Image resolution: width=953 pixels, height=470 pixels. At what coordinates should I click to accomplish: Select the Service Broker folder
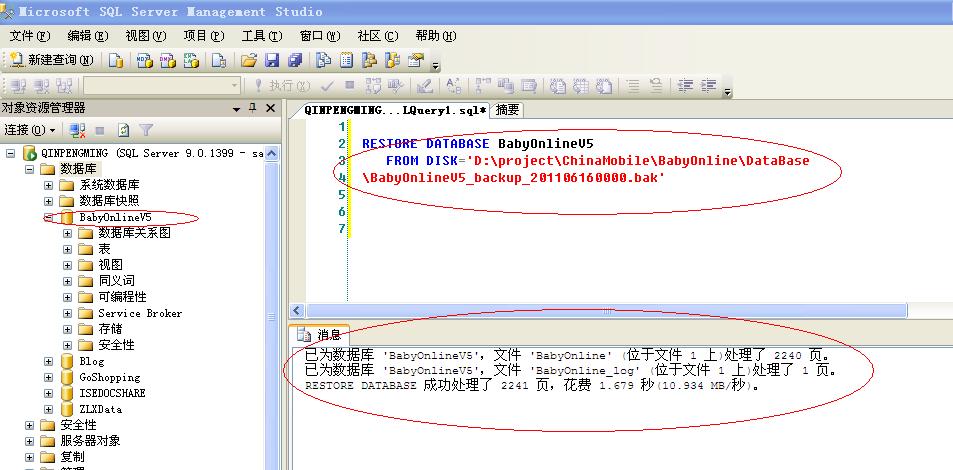point(140,313)
